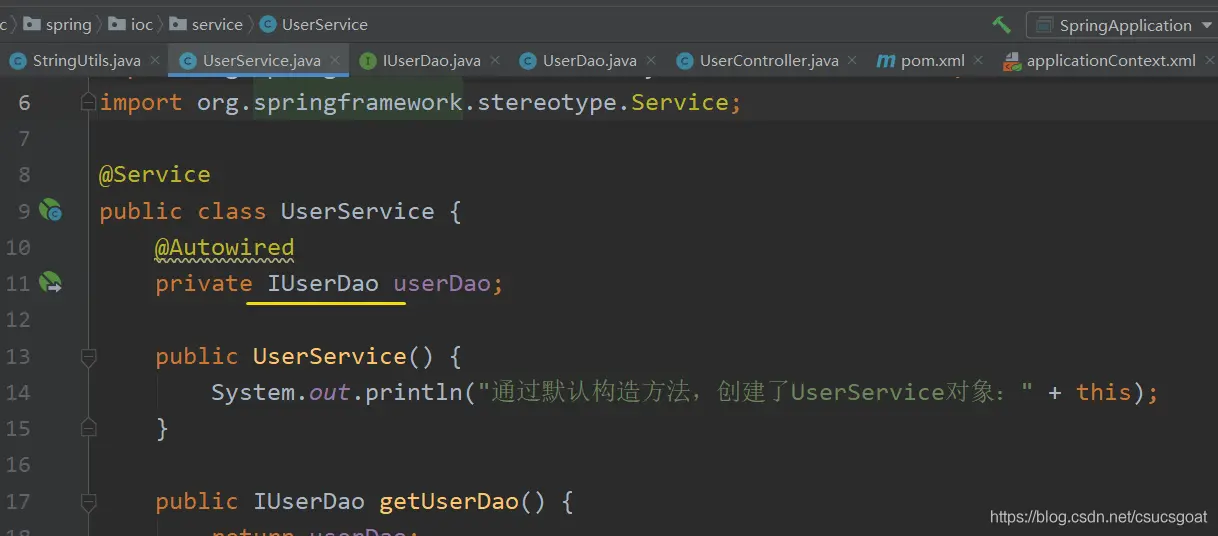This screenshot has height=536, width=1218.
Task: Switch to the pom.xml tab
Action: [932, 61]
